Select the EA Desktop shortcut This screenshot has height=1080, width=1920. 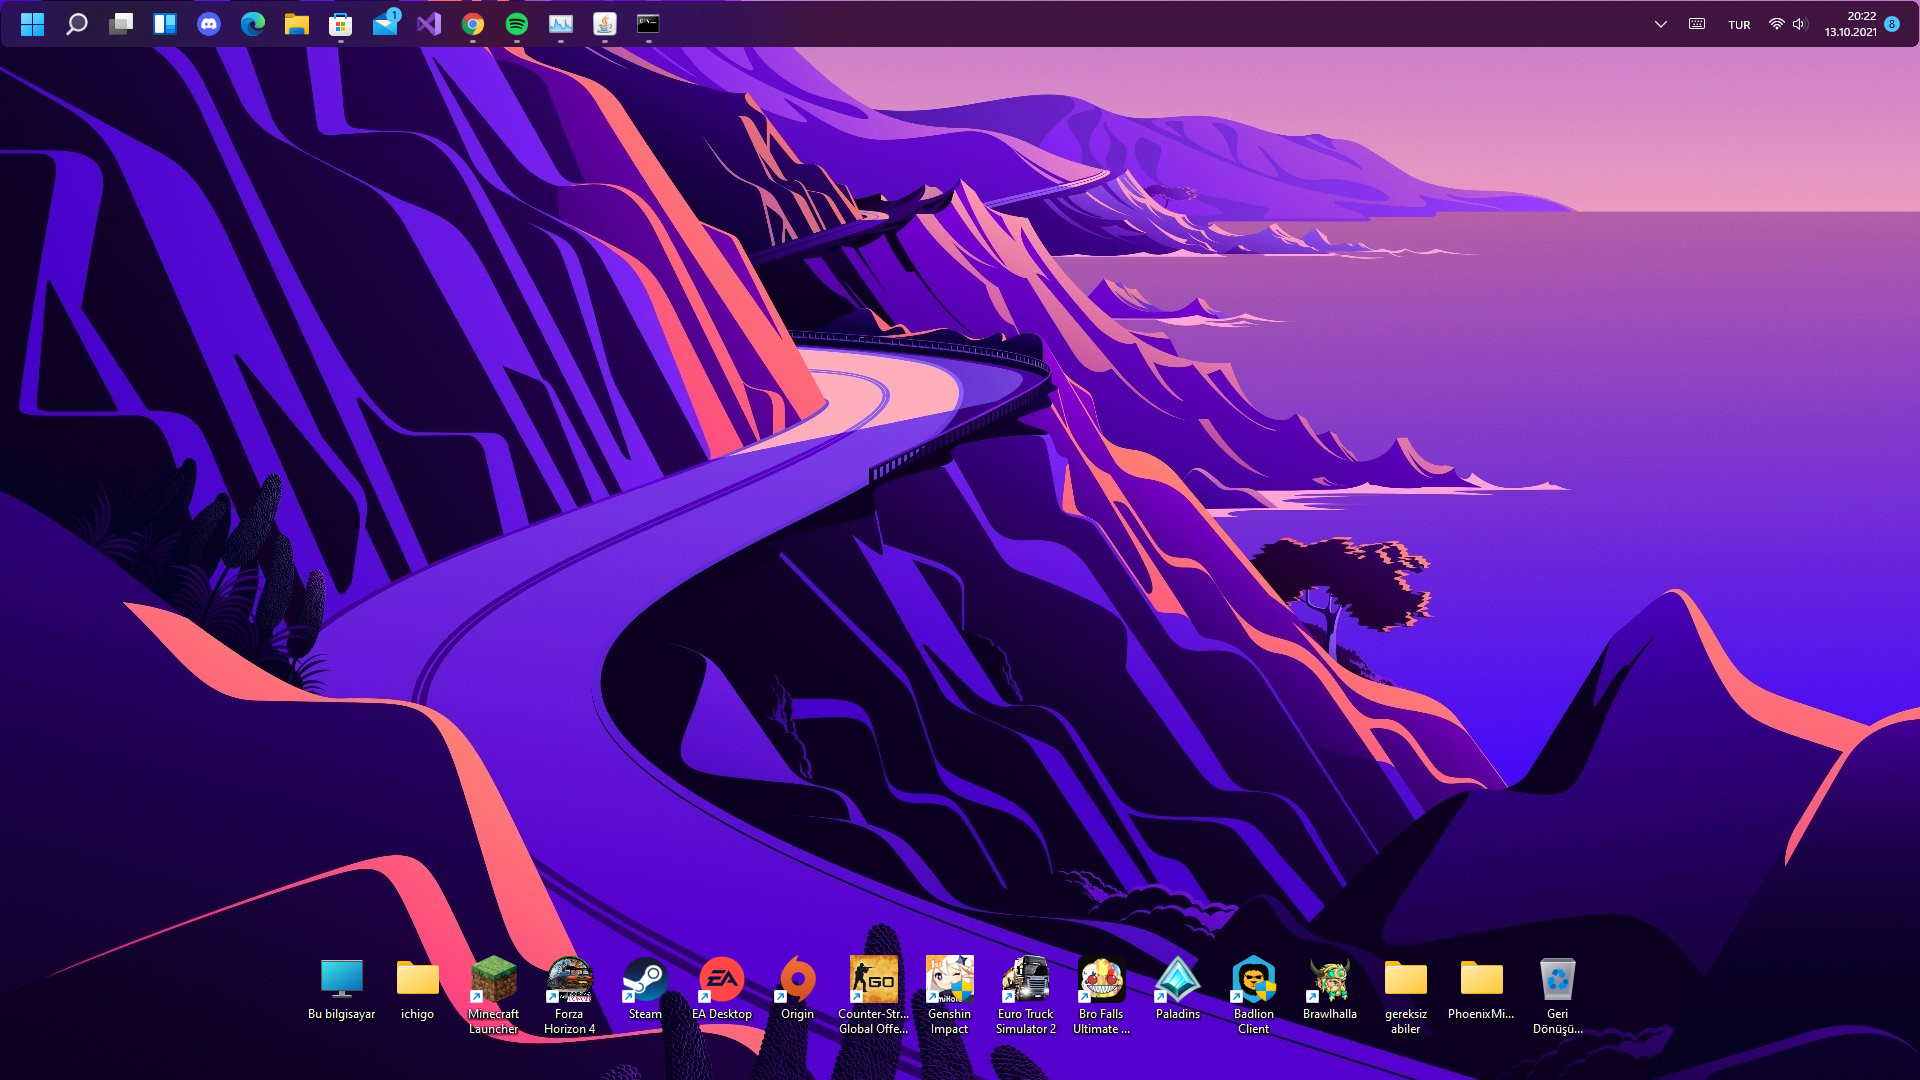coord(721,989)
